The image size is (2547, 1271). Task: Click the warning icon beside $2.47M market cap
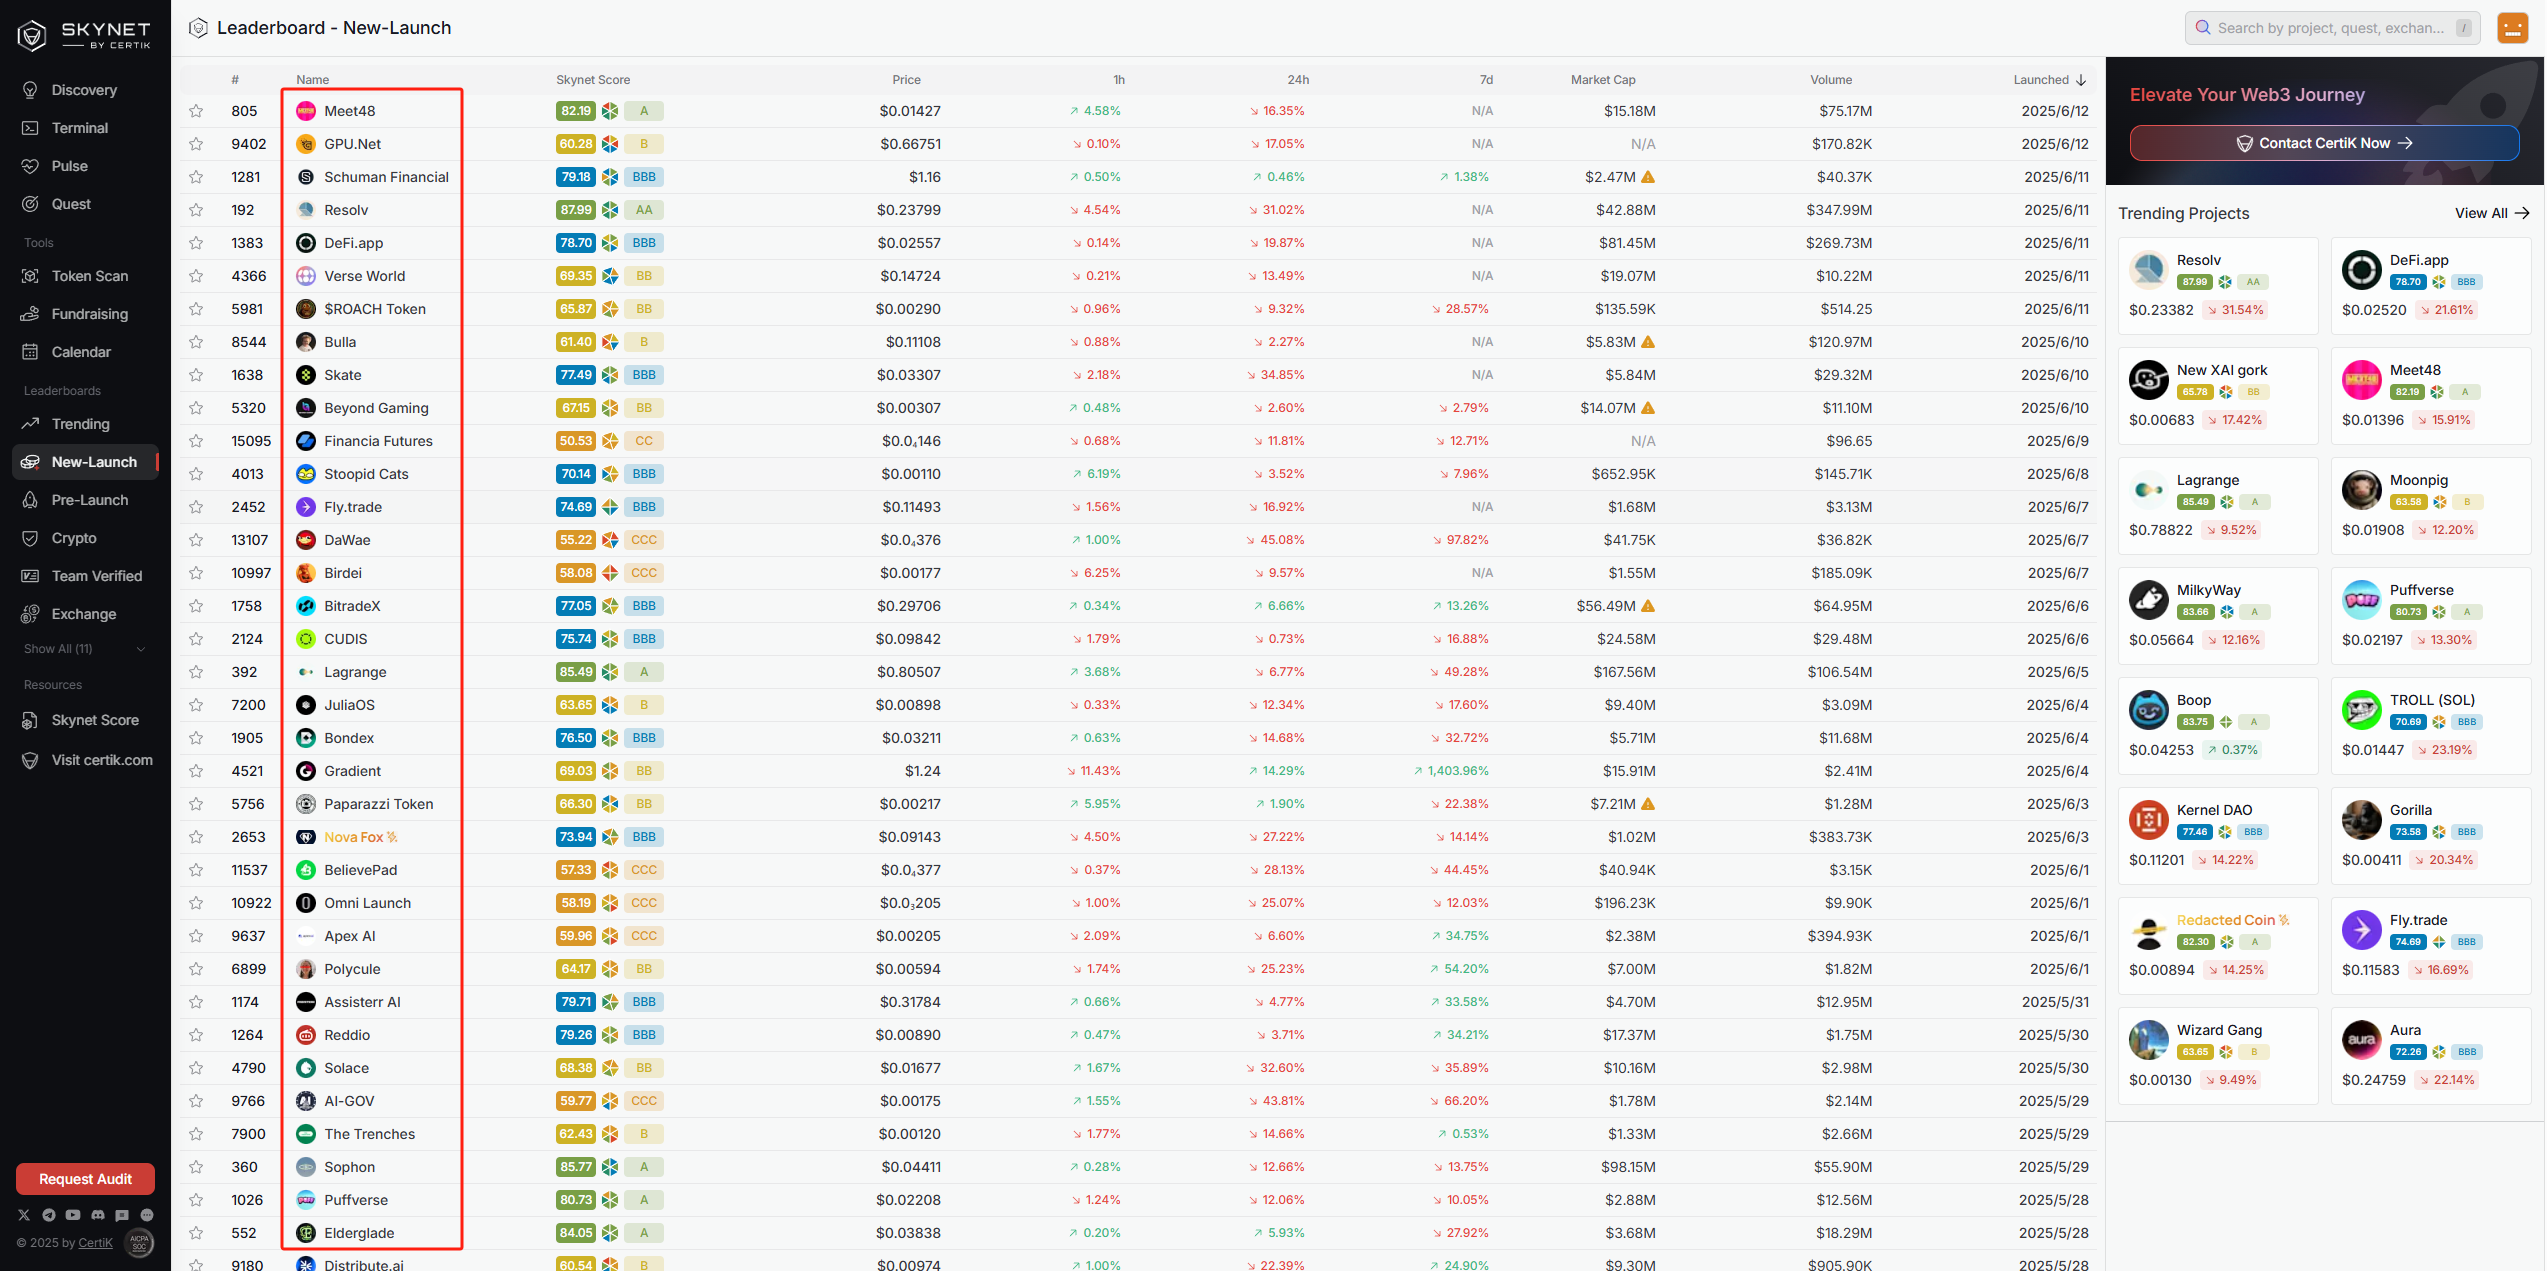[1648, 177]
